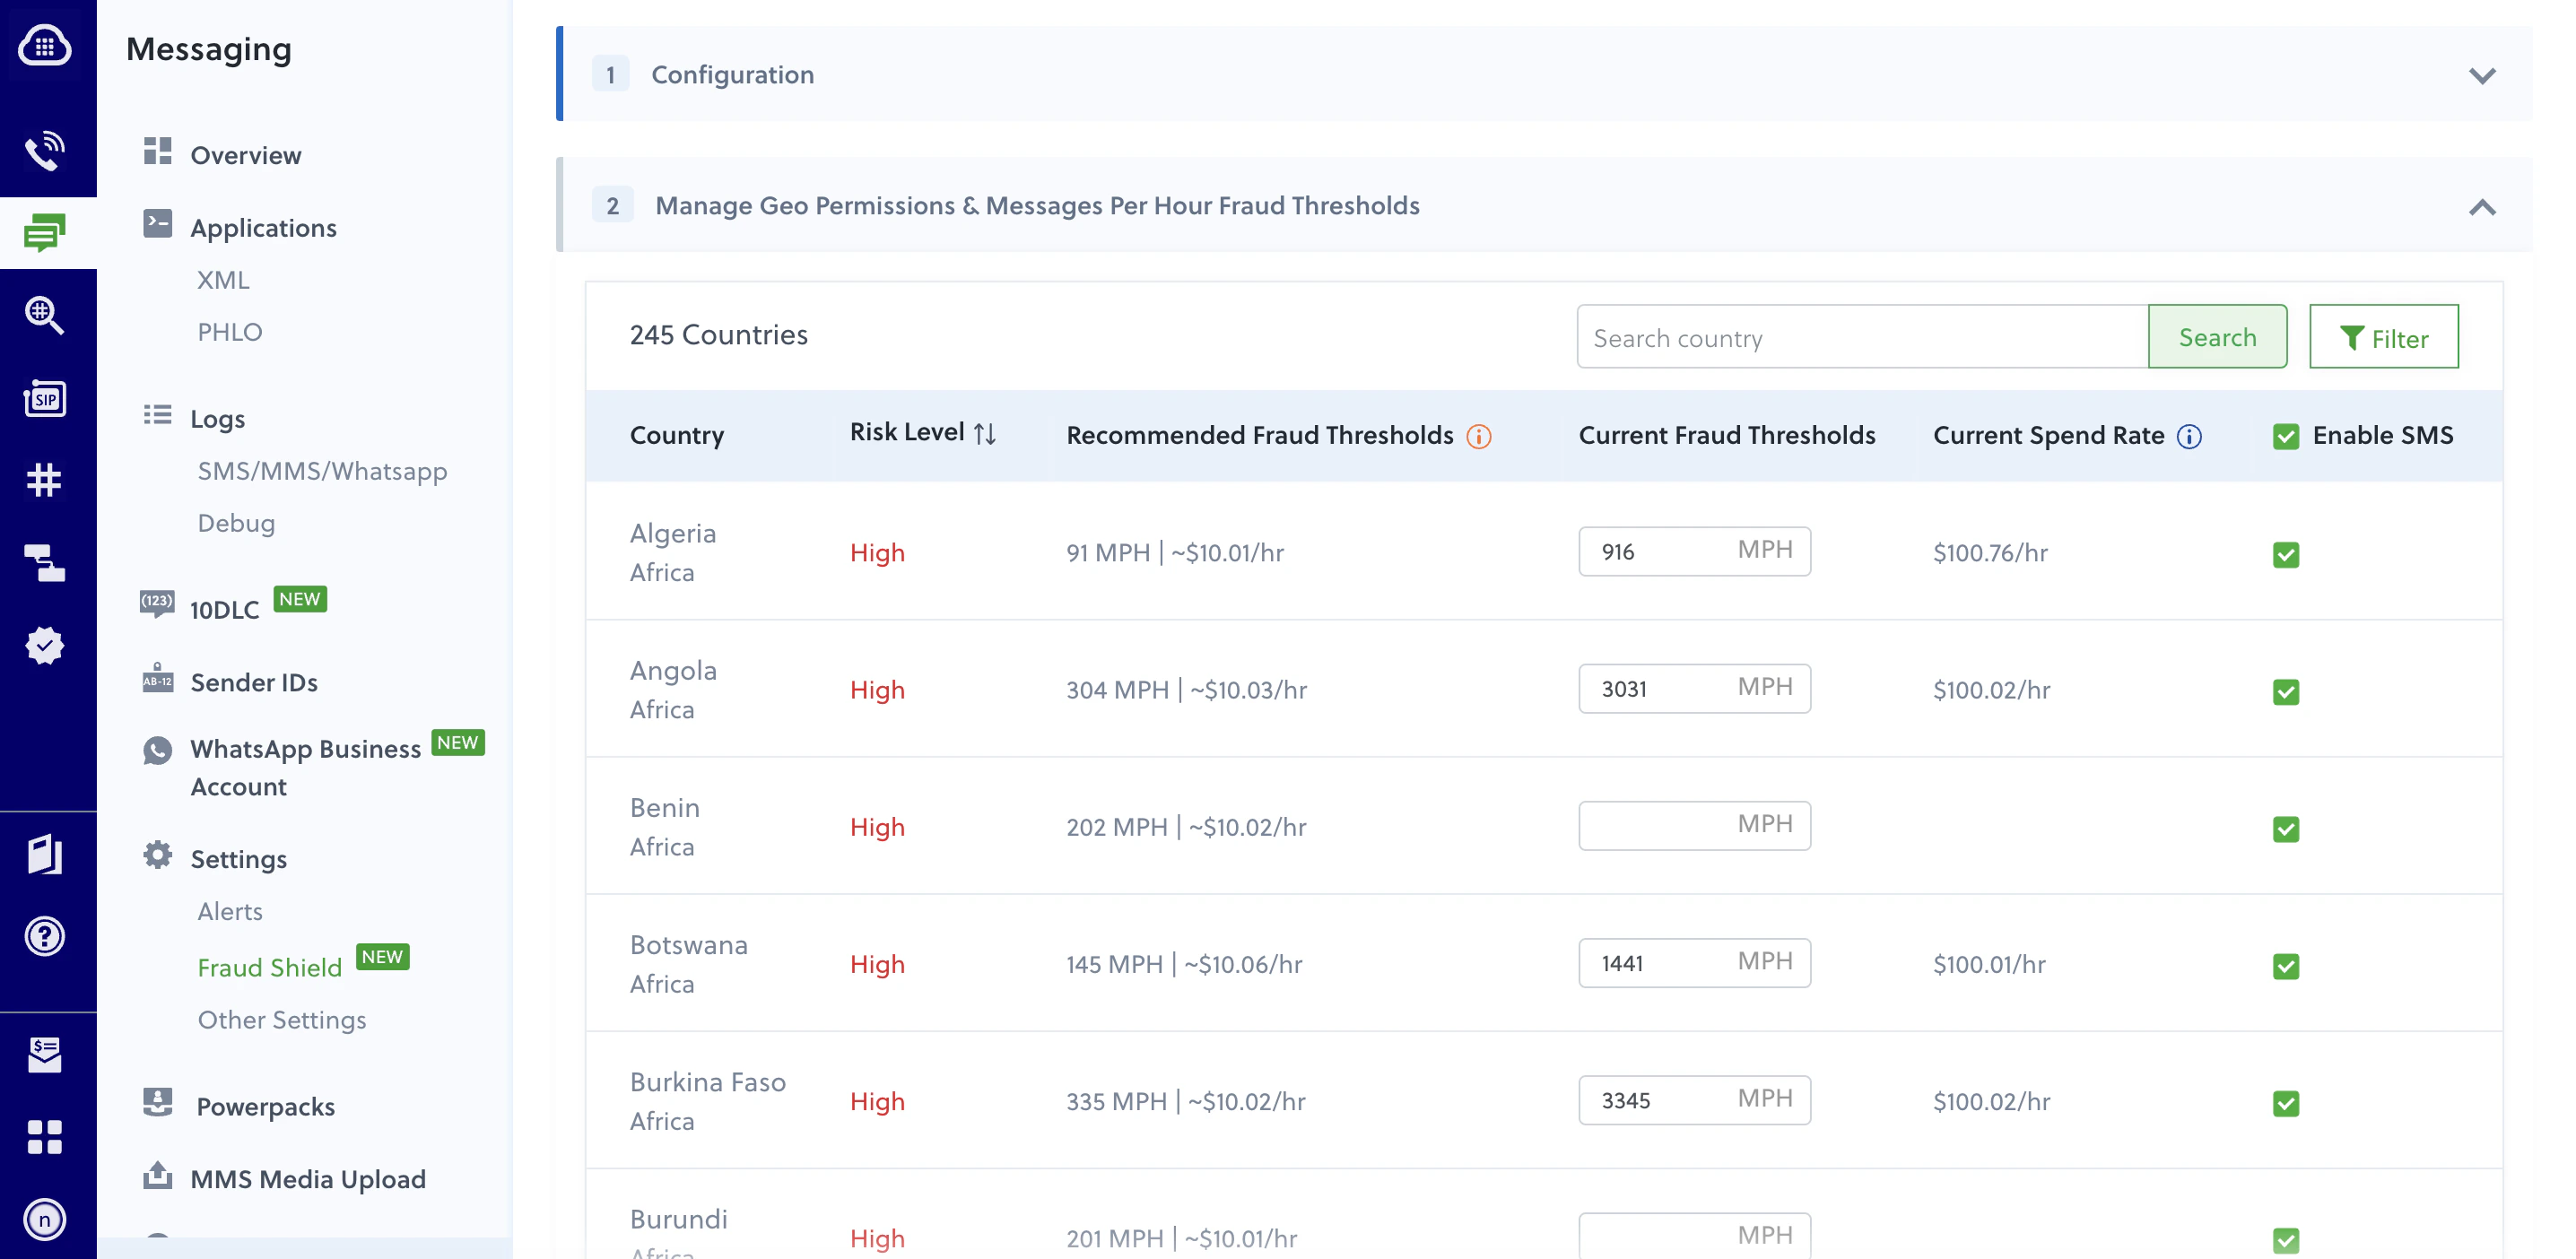Select the Messaging icon in the sidebar
The width and height of the screenshot is (2576, 1259).
(45, 232)
